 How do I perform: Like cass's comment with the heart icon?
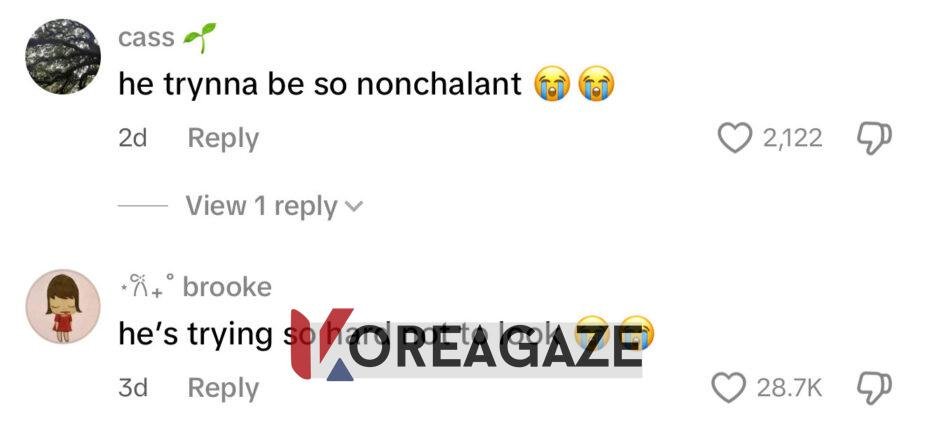(734, 139)
